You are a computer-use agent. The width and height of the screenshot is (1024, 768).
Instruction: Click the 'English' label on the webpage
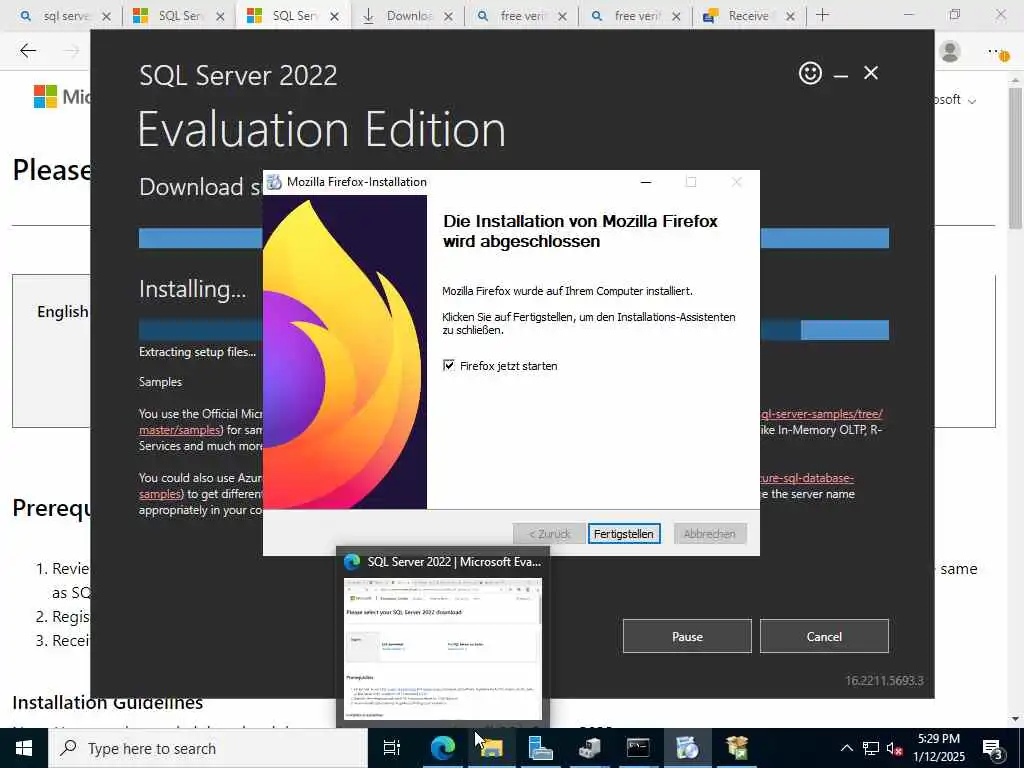click(63, 312)
